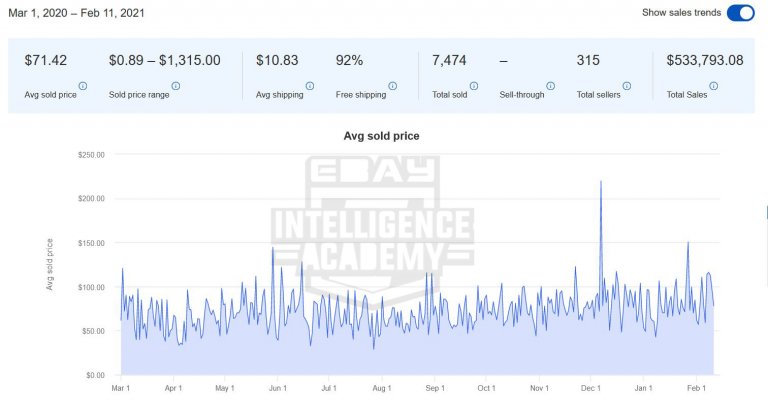Click the 7,474 total sold value

(444, 61)
